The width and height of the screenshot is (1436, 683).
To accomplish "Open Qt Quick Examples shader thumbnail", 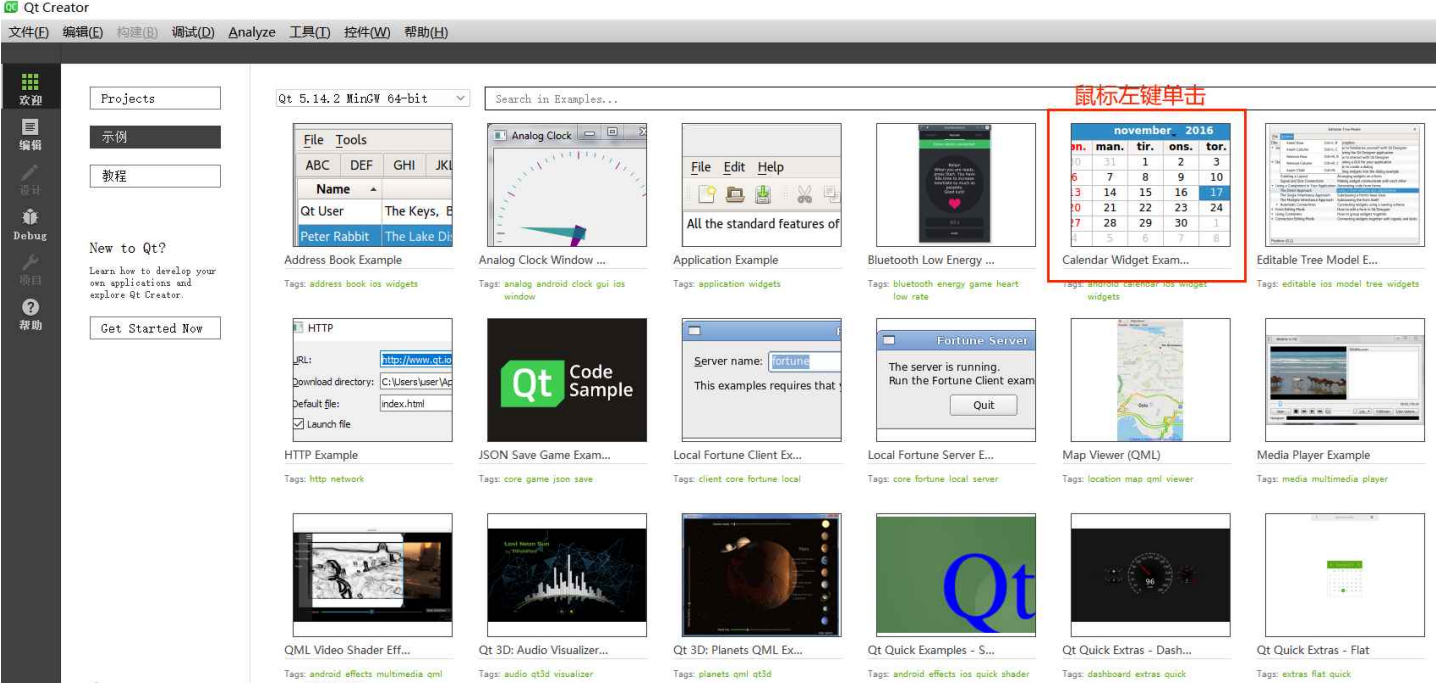I will [955, 575].
